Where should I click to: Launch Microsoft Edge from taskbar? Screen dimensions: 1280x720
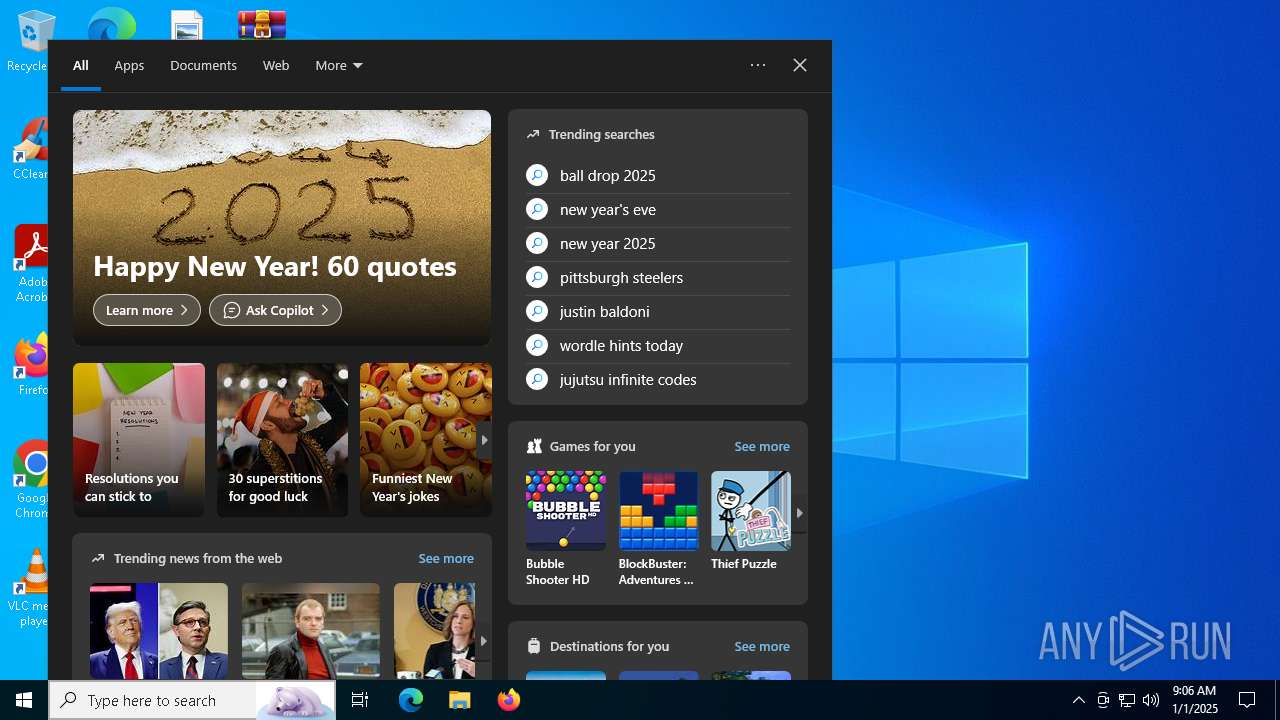(x=411, y=700)
